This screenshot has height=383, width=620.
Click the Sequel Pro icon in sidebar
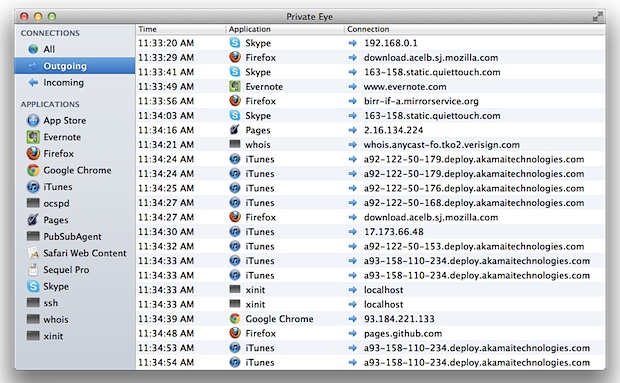33,270
